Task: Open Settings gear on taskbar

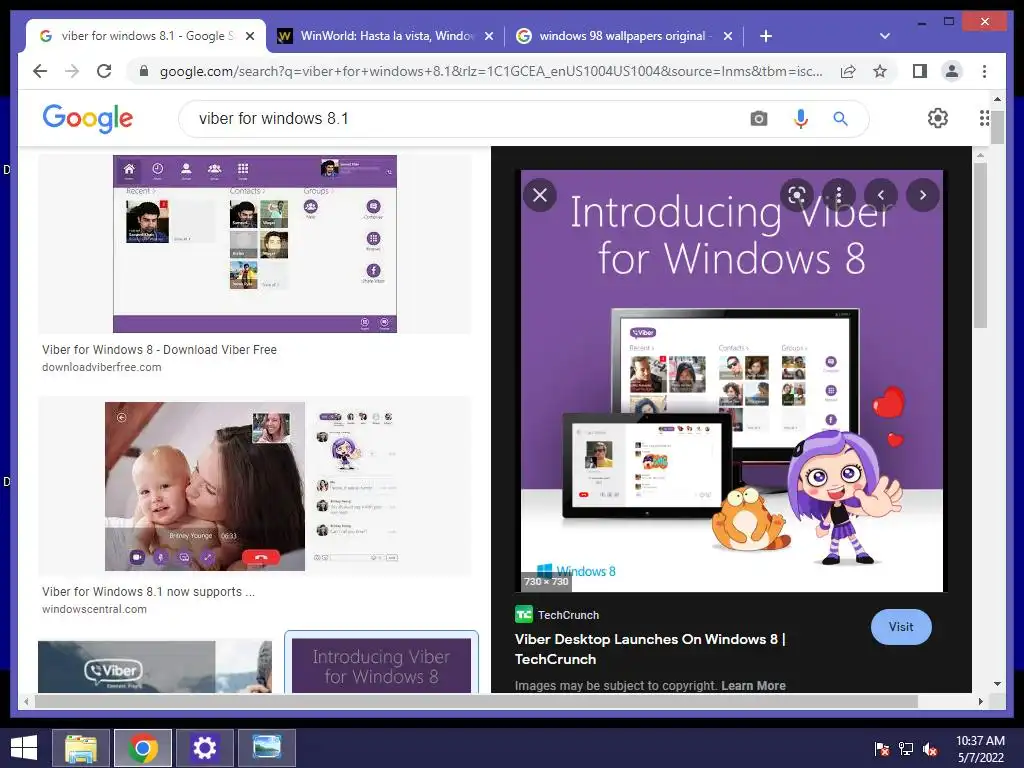Action: [204, 748]
